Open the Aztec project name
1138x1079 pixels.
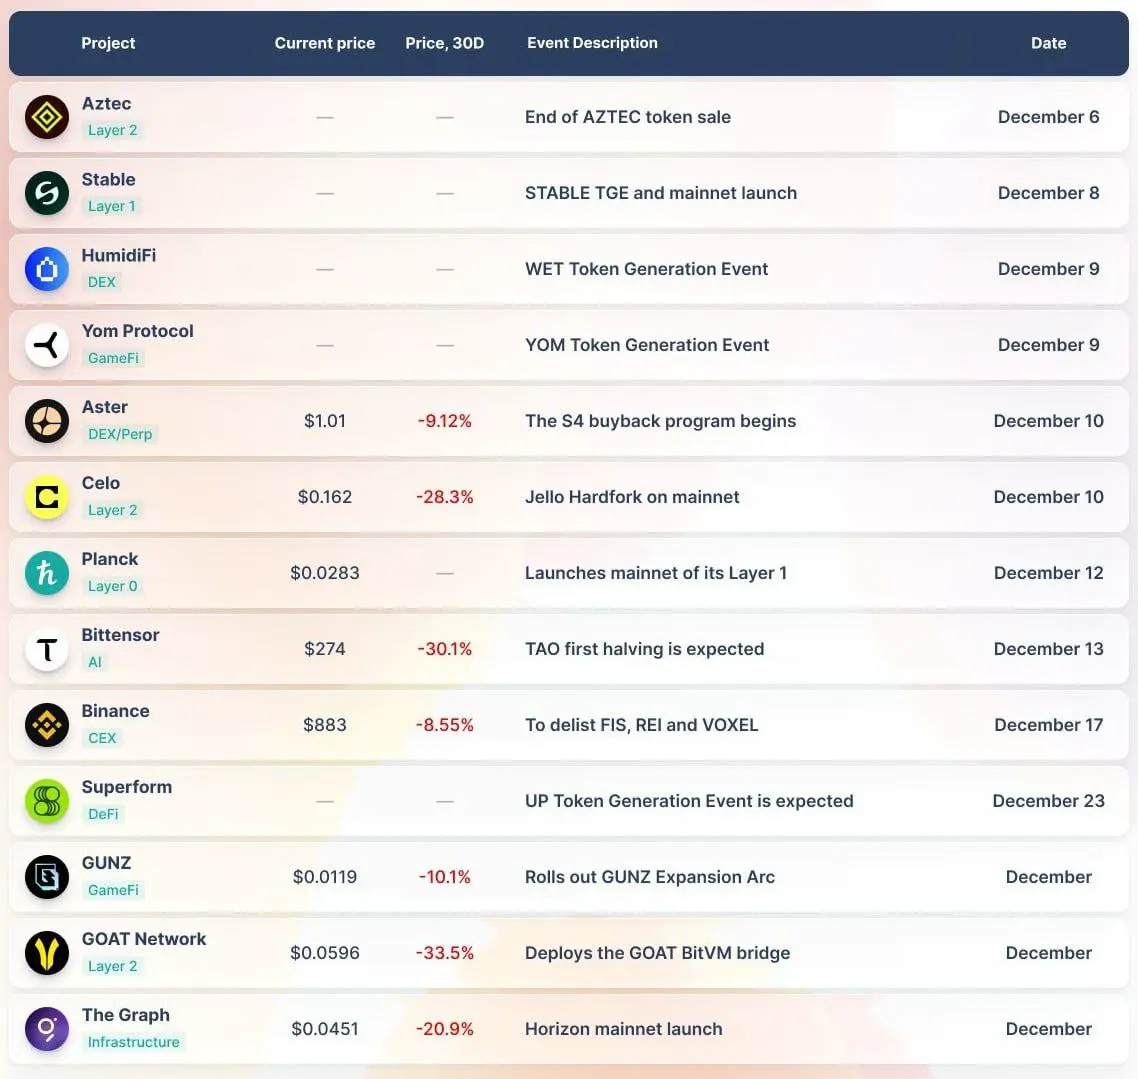click(x=107, y=104)
